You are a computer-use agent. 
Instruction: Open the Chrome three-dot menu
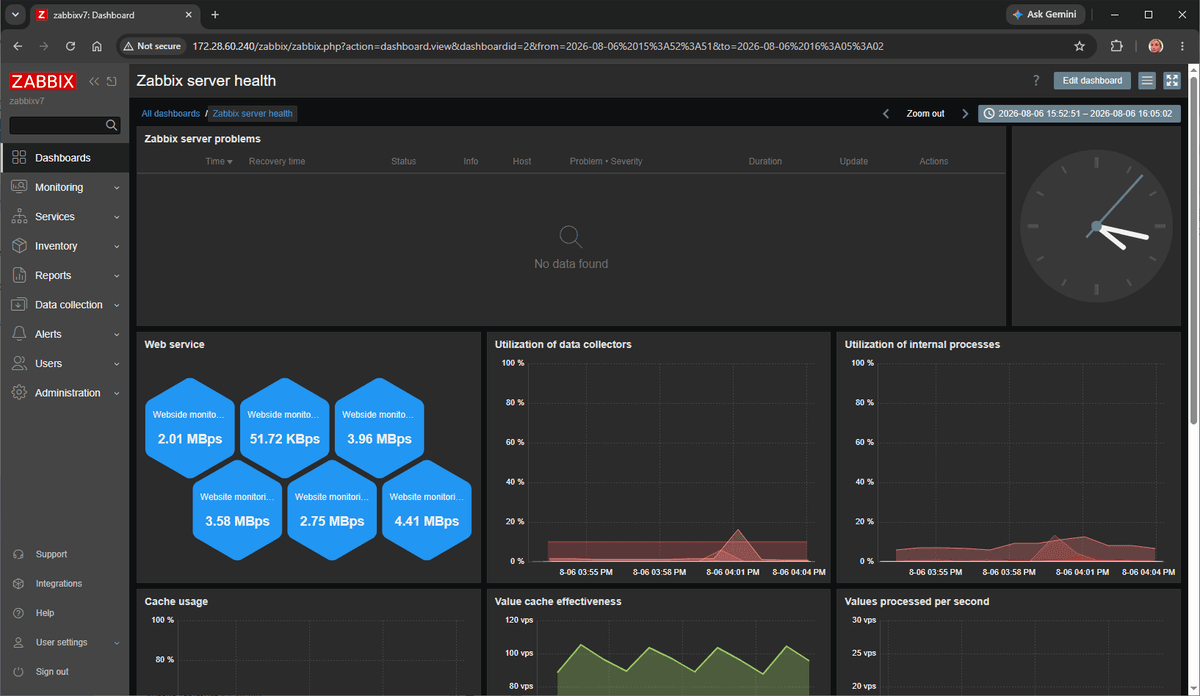1183,46
